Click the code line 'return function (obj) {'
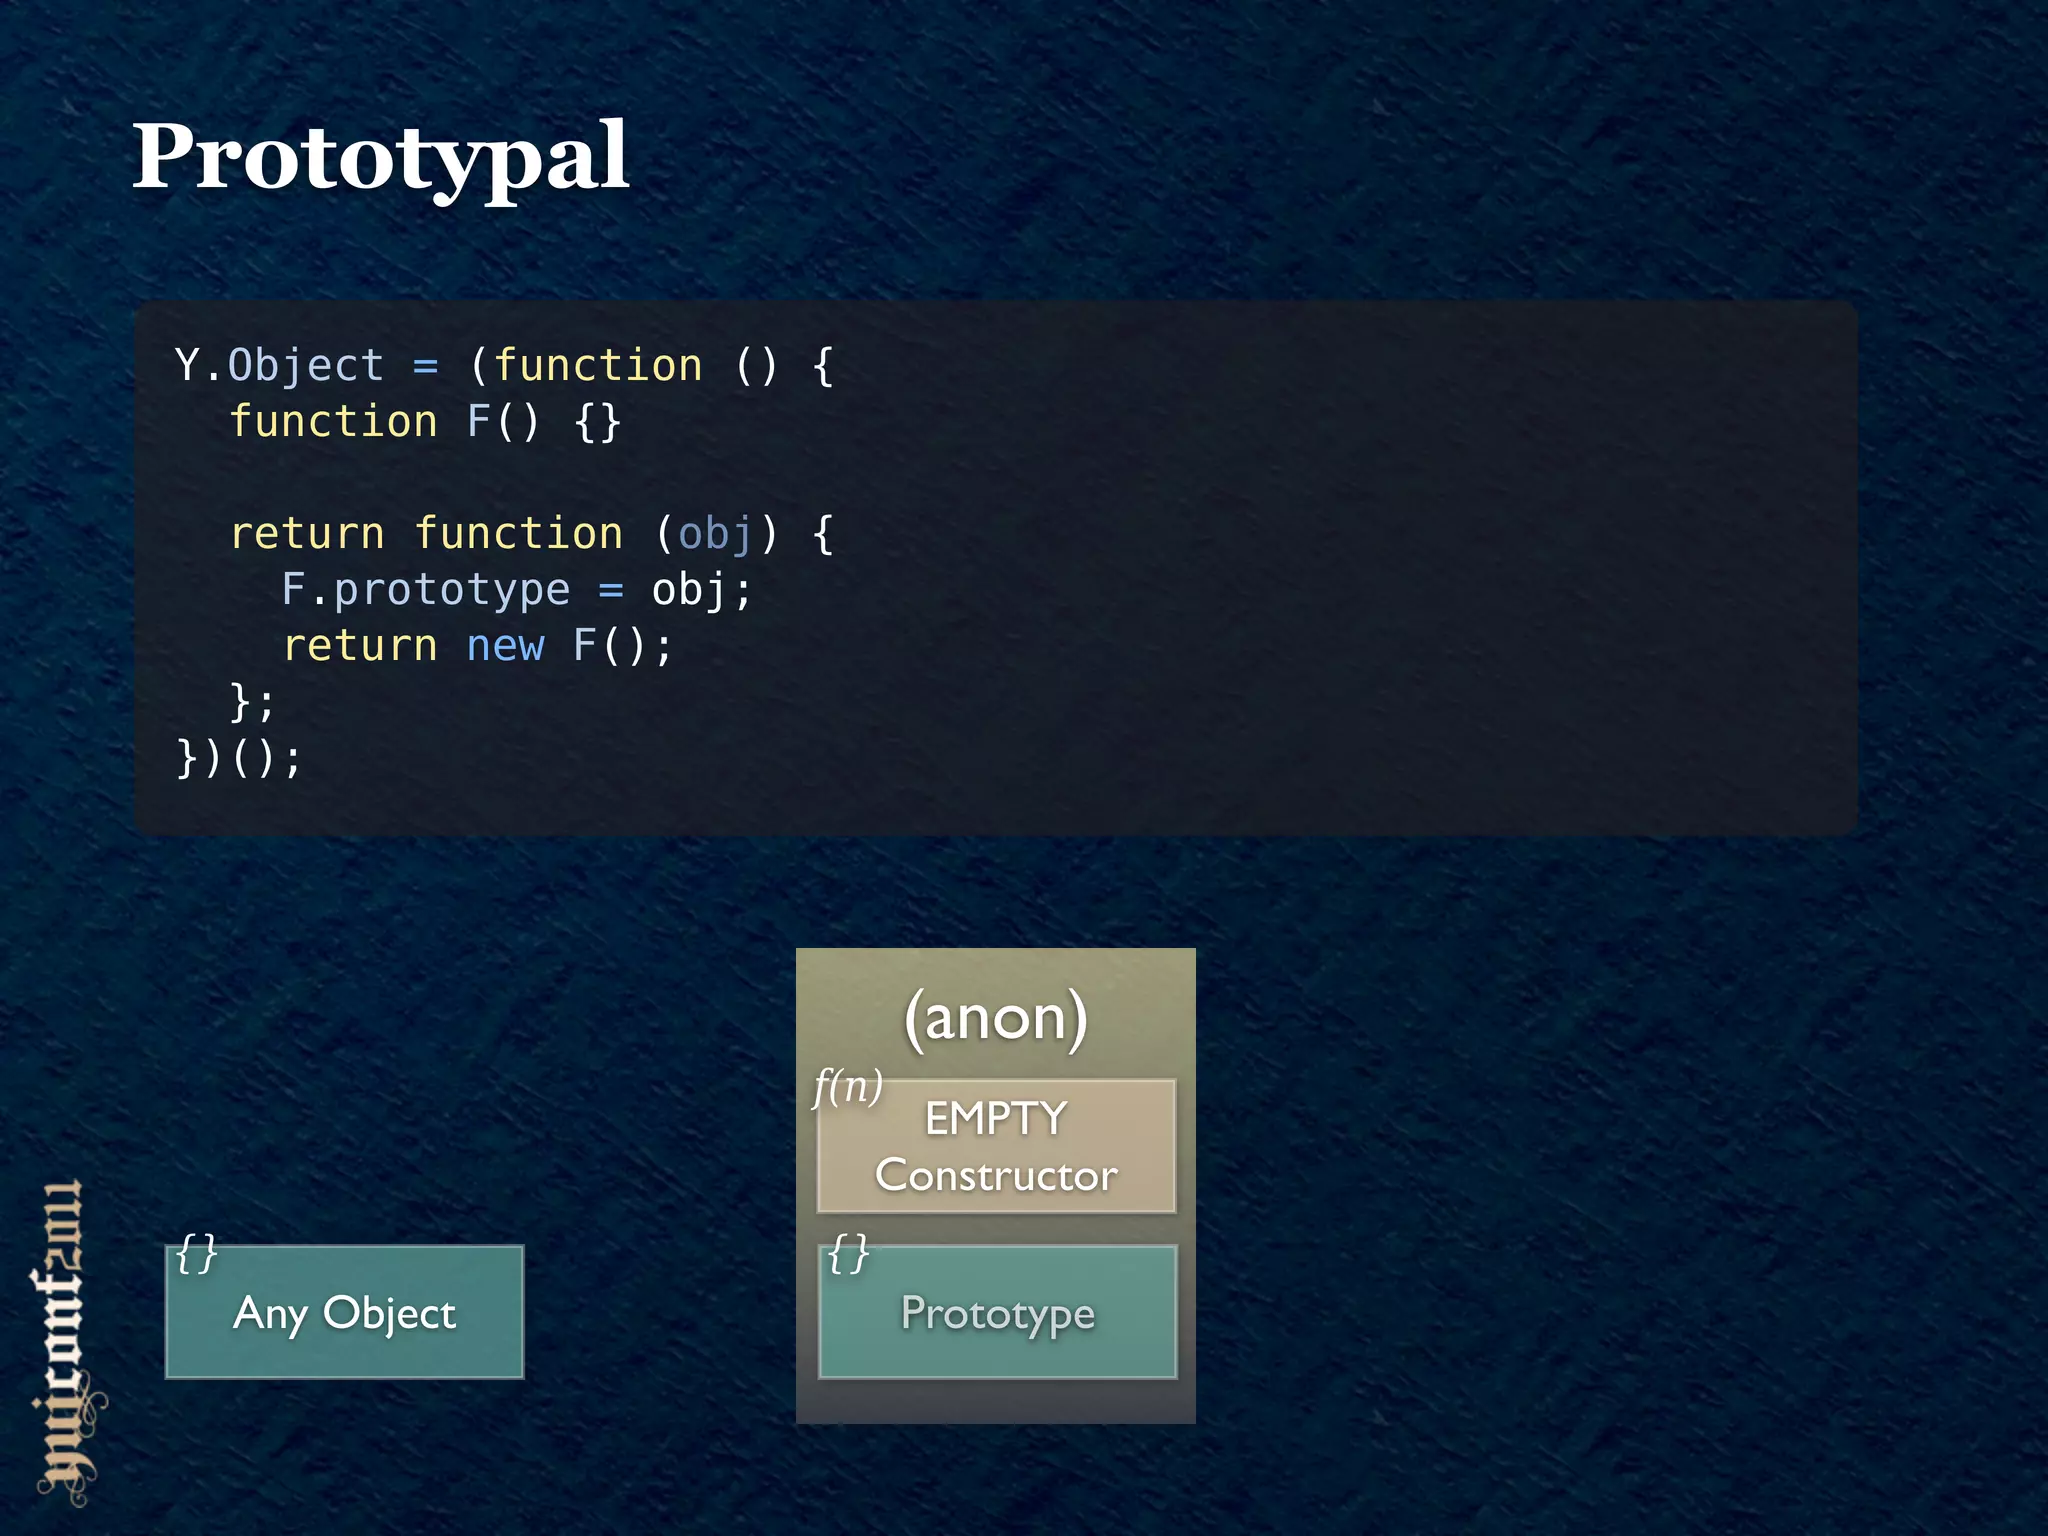This screenshot has height=1536, width=2048. pos(532,534)
